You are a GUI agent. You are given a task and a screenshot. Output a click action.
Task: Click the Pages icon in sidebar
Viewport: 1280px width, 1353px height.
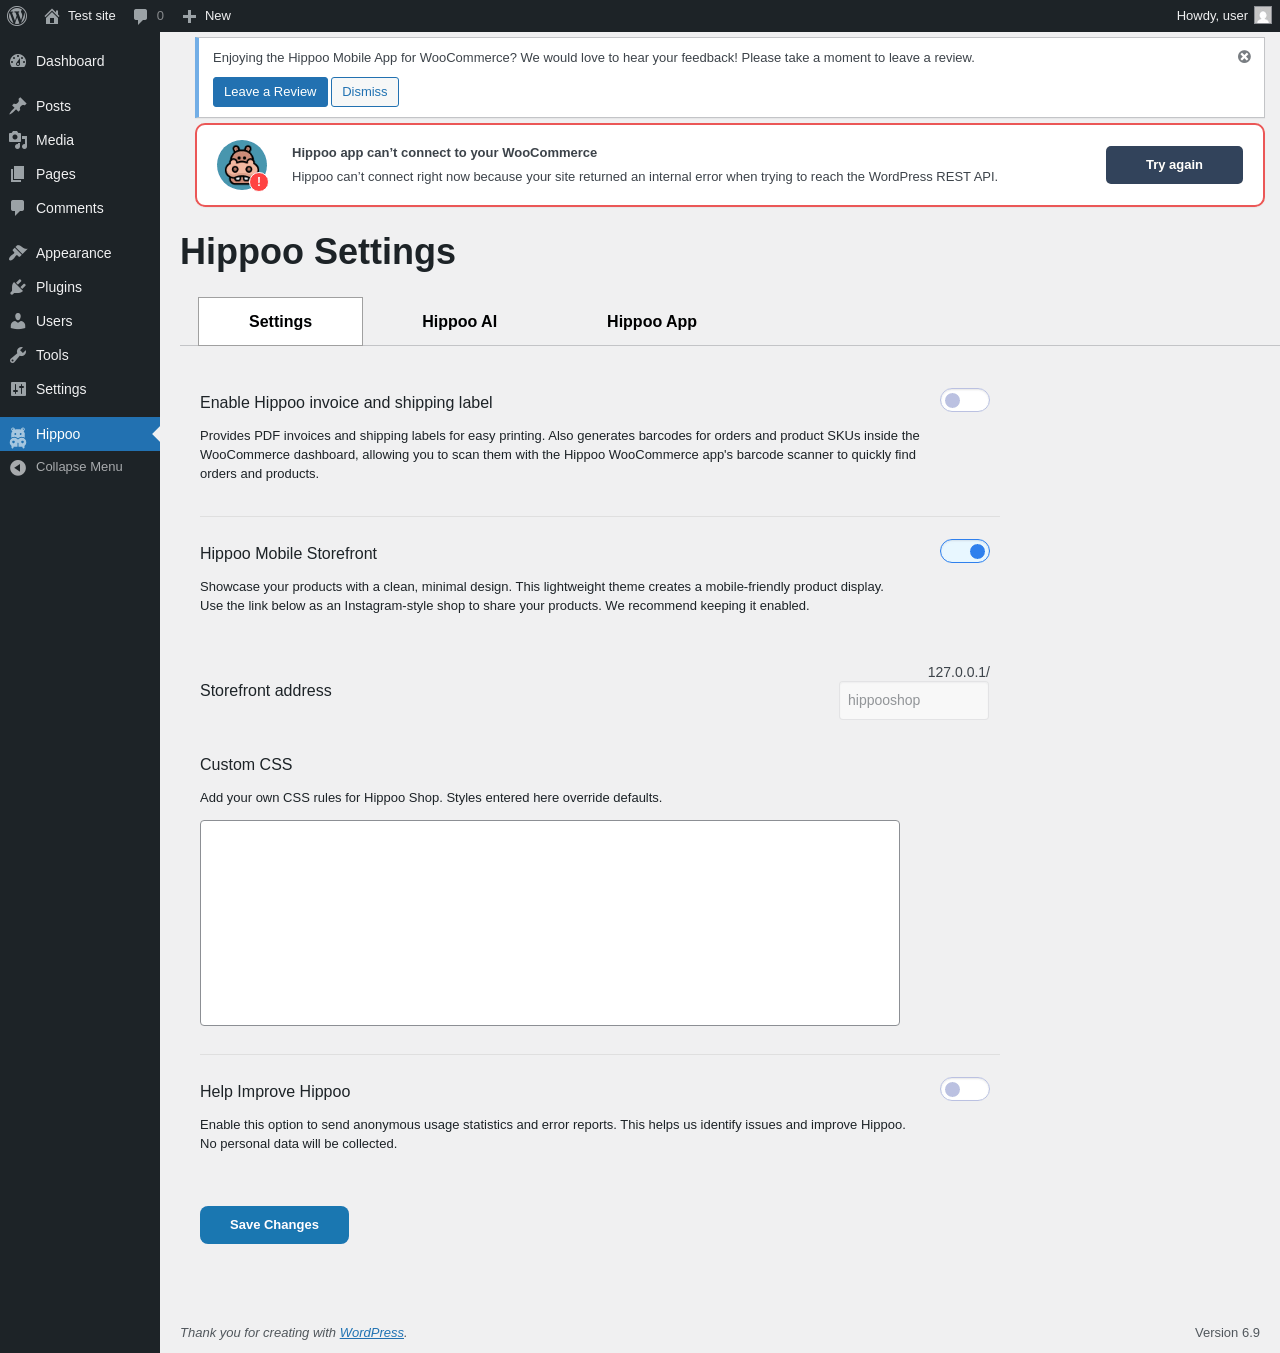tap(18, 174)
